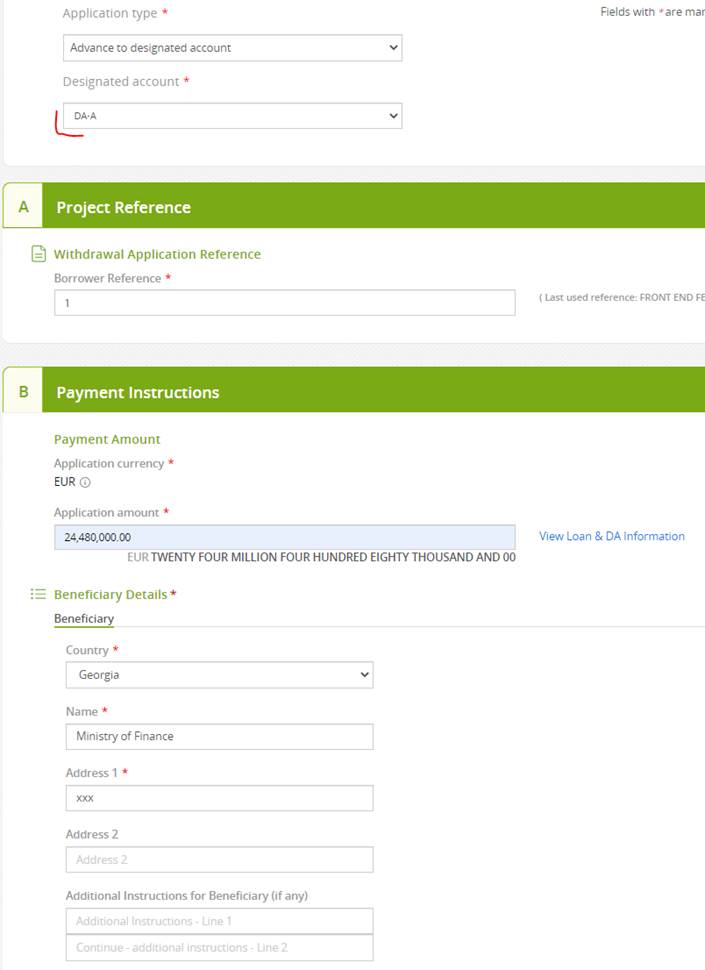Open the Application type dropdown
Screen dimensions: 705x970
click(232, 48)
